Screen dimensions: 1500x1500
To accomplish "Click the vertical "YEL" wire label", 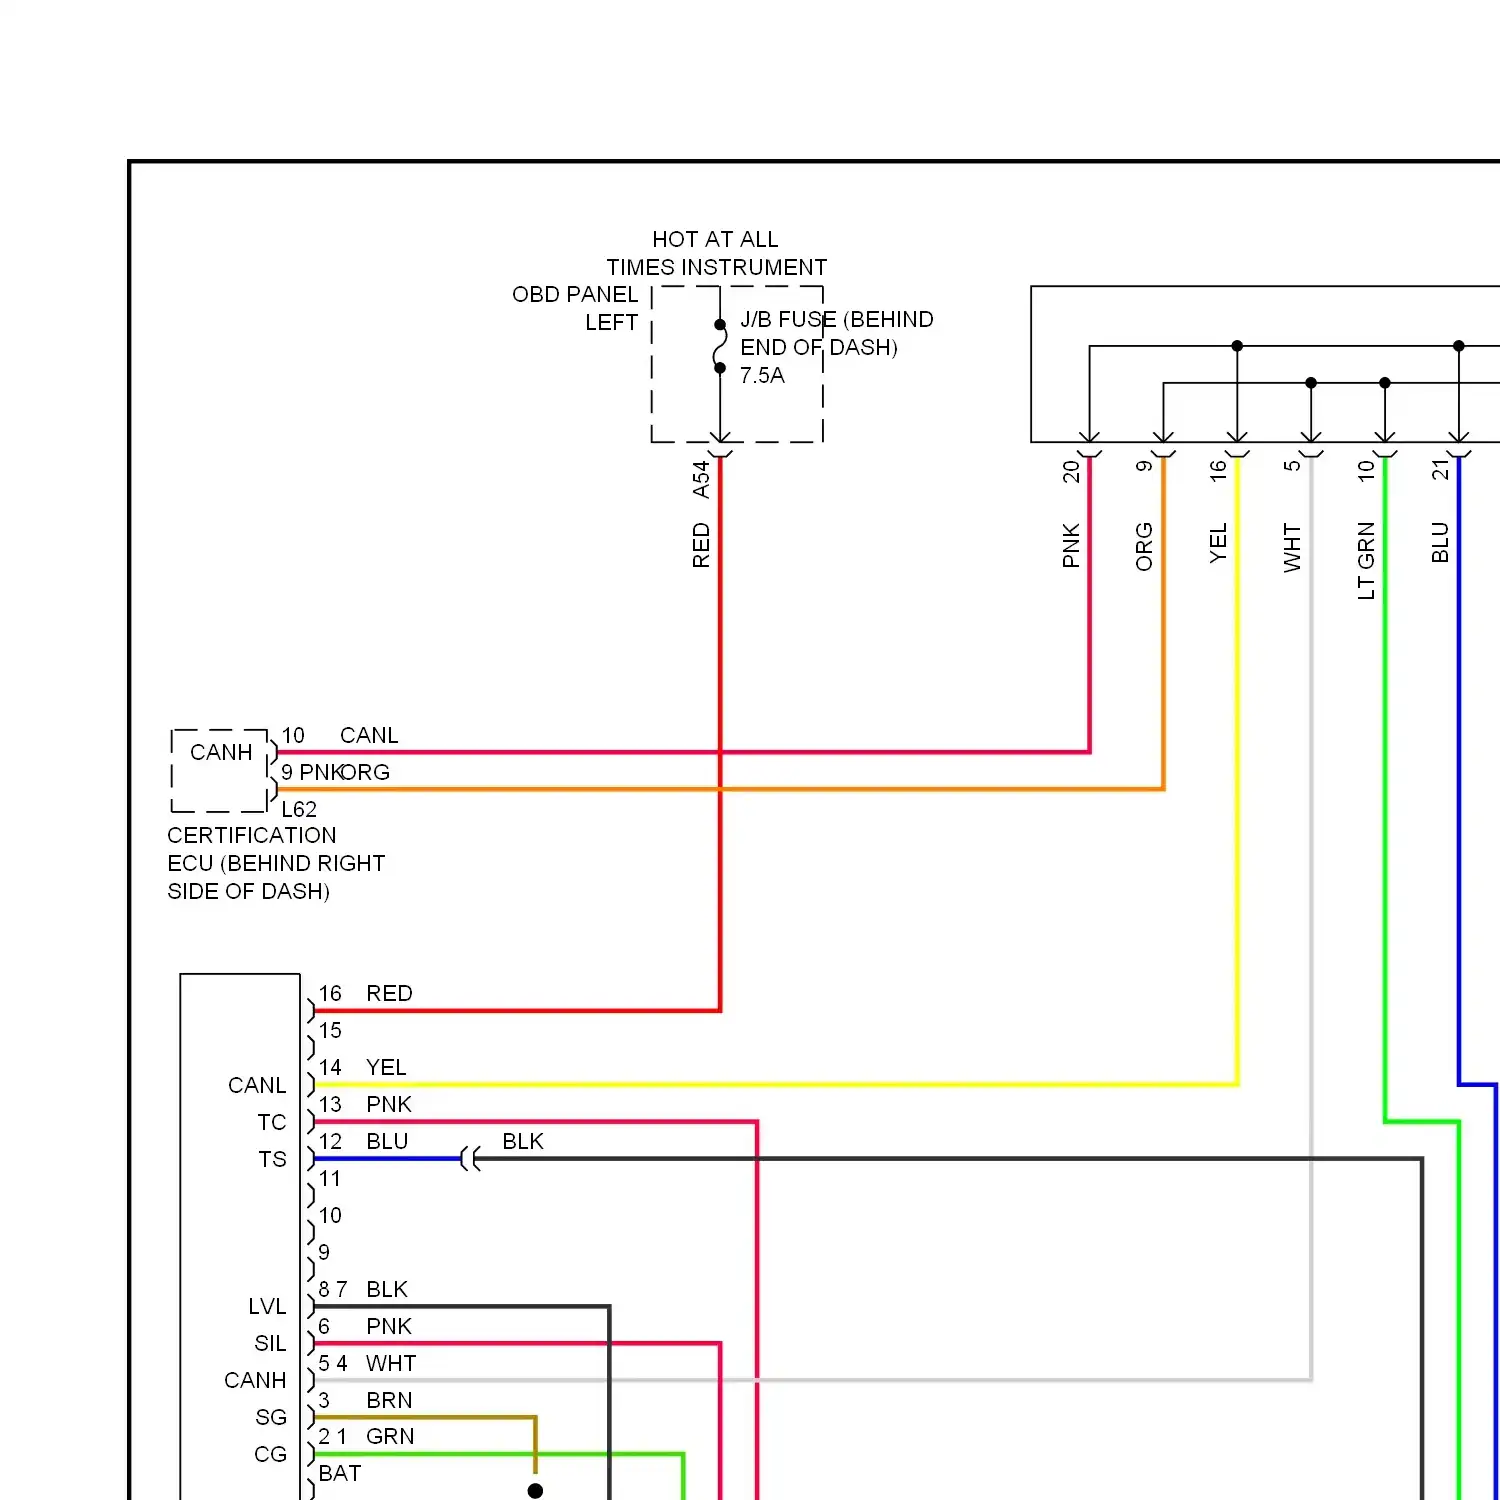I will pyautogui.click(x=1218, y=544).
